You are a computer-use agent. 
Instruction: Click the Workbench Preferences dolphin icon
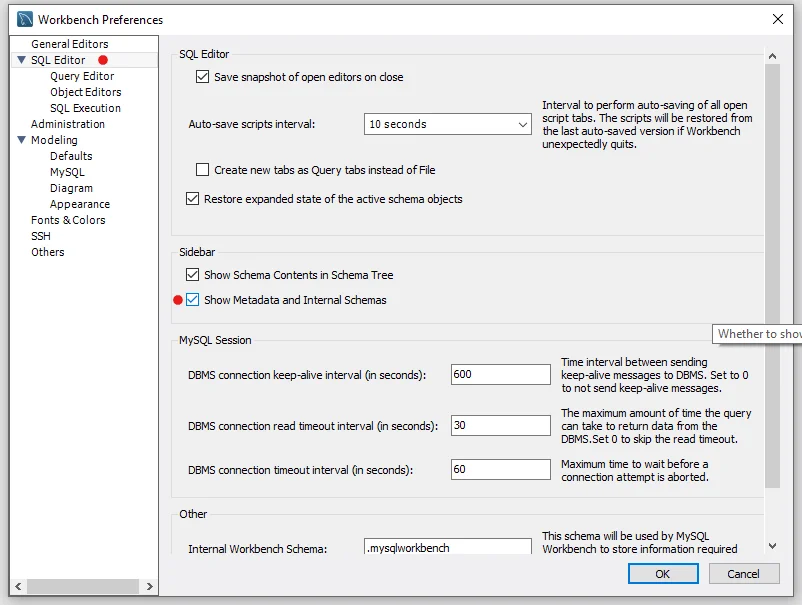click(x=25, y=19)
